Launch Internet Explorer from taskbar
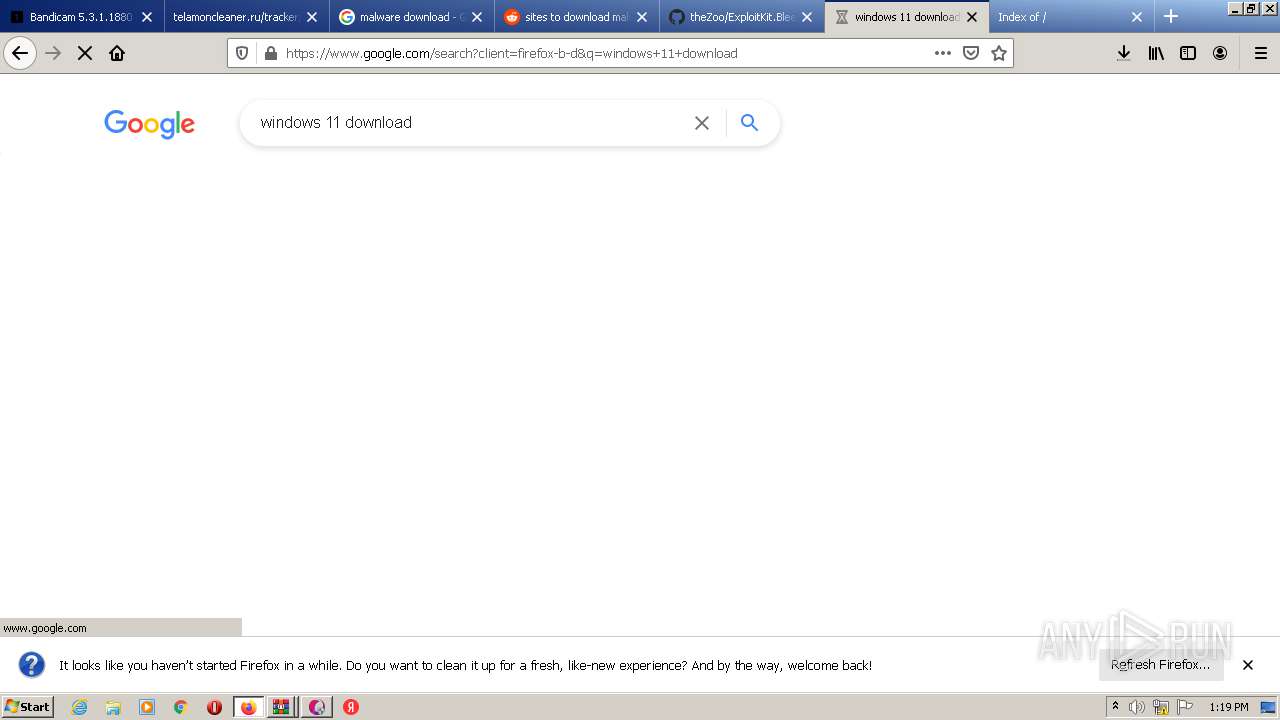The width and height of the screenshot is (1280, 720). [80, 707]
